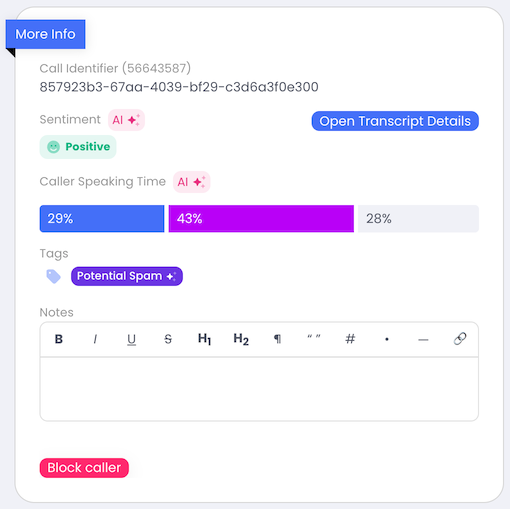The image size is (510, 509).
Task: Focus the Notes text area
Action: pos(259,389)
